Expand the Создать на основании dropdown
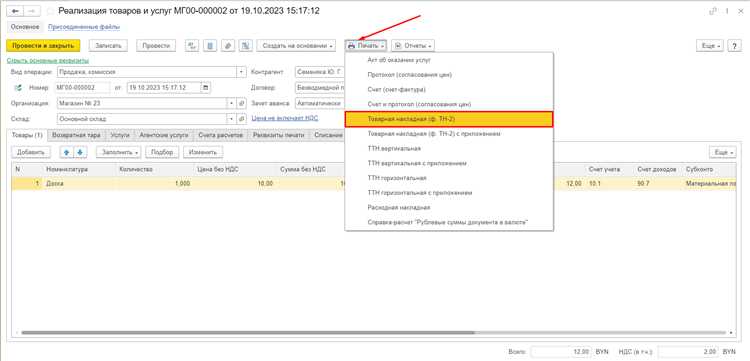The image size is (750, 361). pos(298,46)
